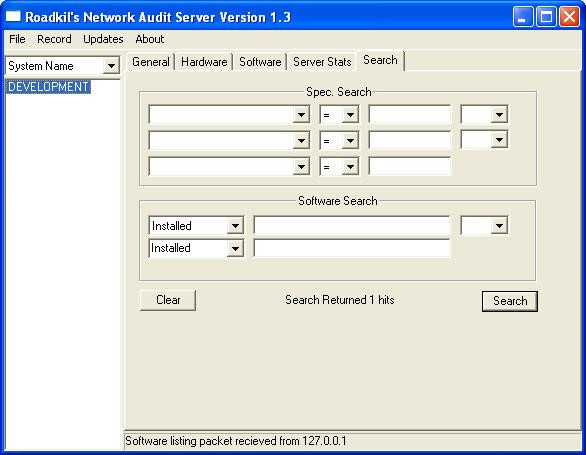Viewport: 586px width, 455px height.
Task: Click the application icon in title bar
Action: tap(13, 16)
